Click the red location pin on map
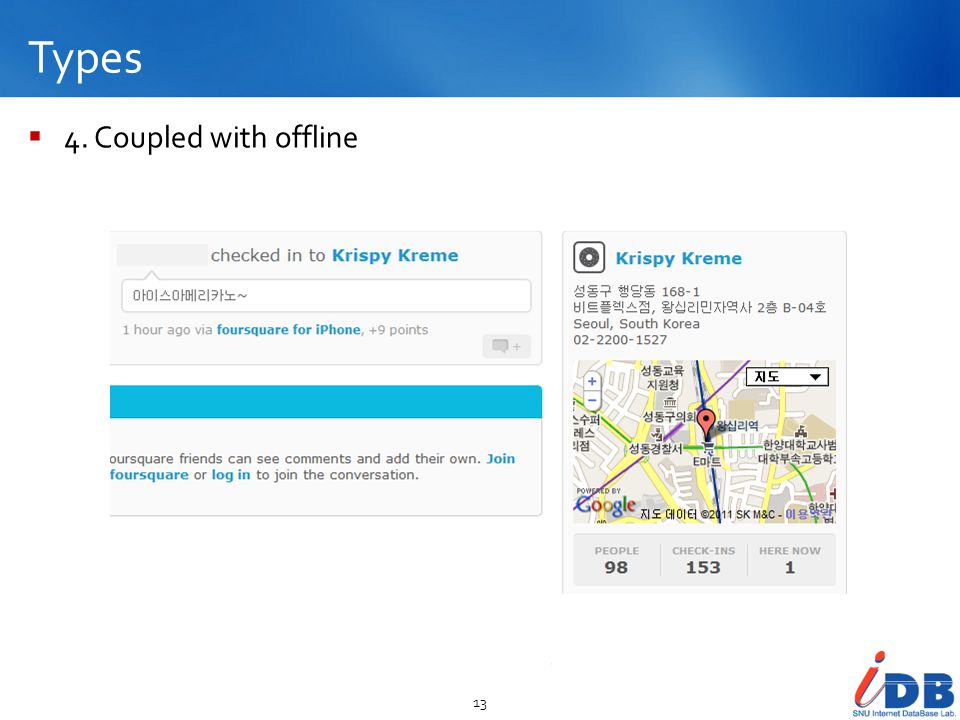 click(707, 424)
